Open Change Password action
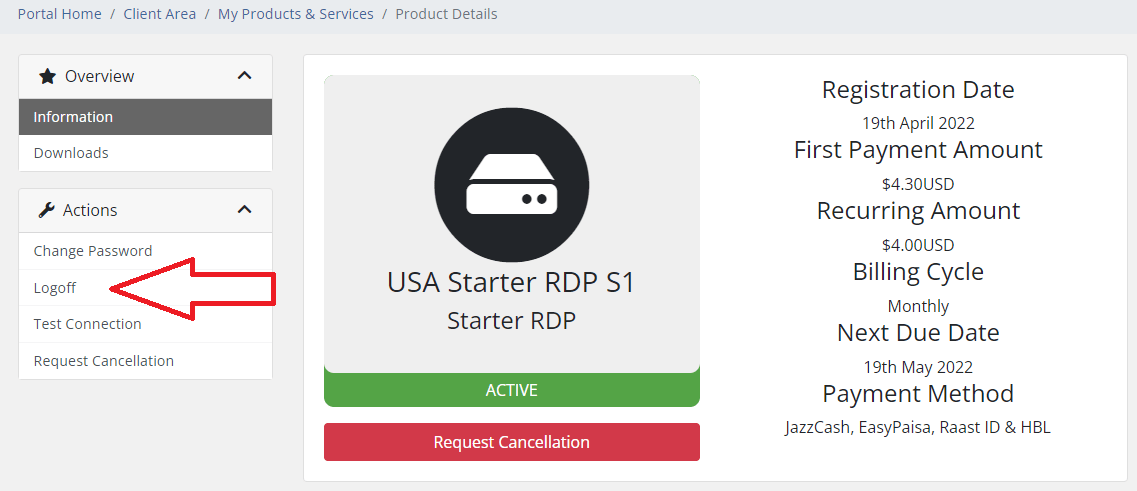1137x491 pixels. pos(145,251)
